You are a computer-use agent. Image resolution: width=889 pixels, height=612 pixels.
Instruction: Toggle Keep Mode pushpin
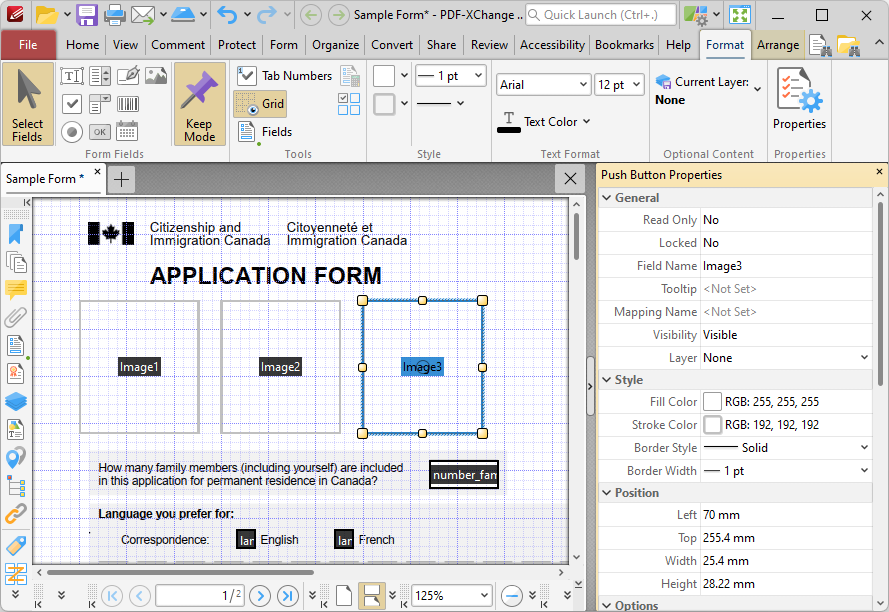200,104
